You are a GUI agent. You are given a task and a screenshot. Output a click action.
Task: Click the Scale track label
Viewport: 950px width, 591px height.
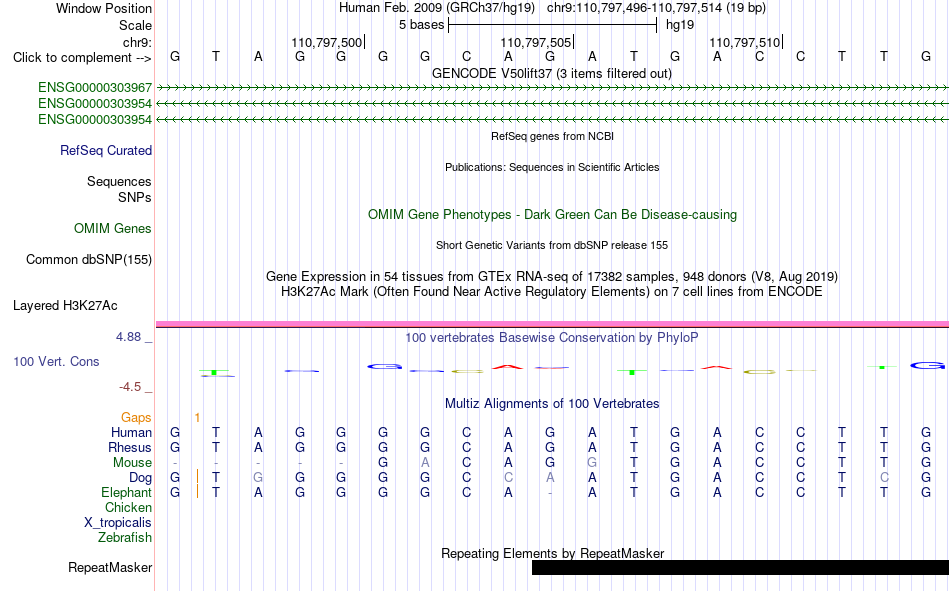pos(135,25)
